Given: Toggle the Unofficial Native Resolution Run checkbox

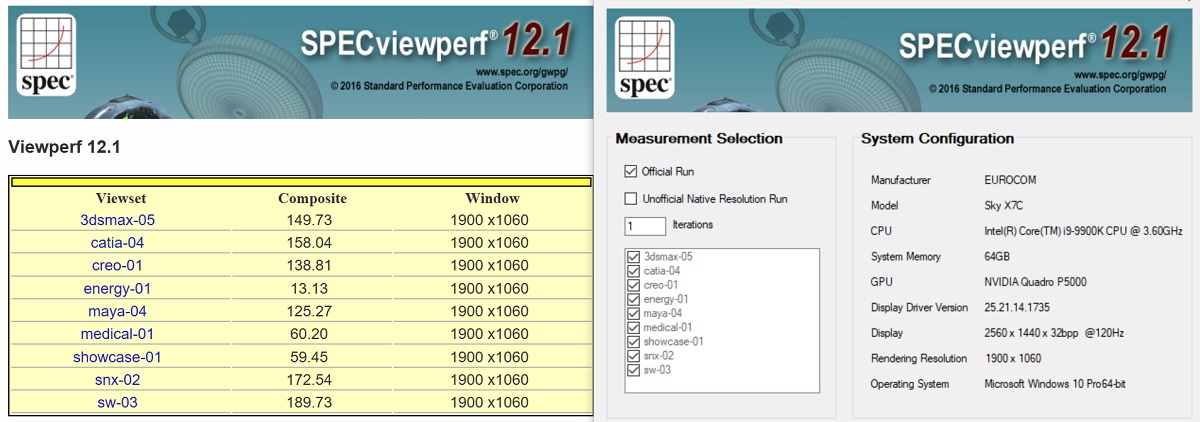Looking at the screenshot, I should pos(631,199).
